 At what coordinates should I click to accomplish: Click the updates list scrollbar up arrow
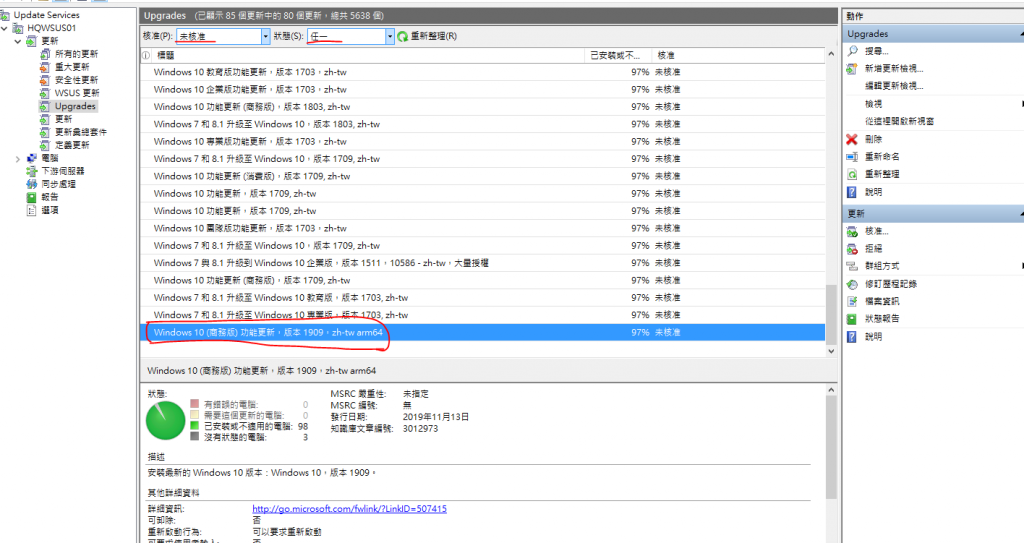(831, 54)
